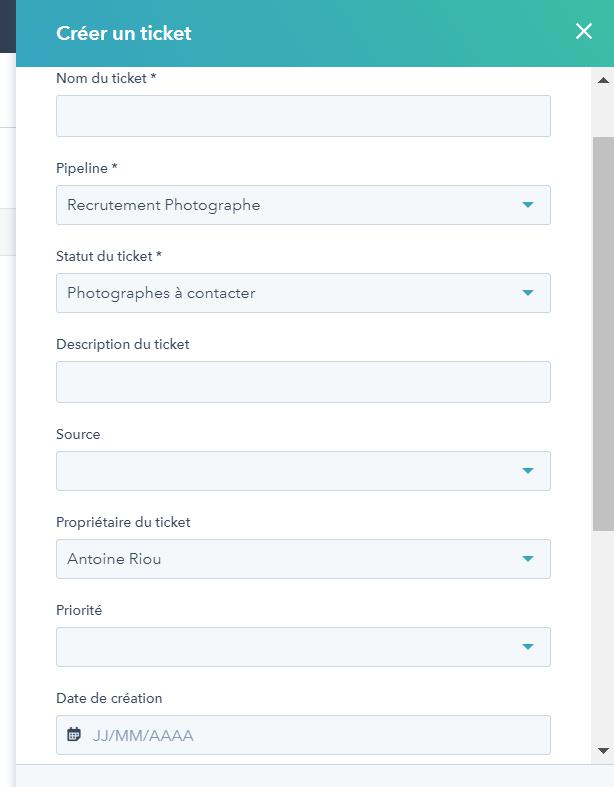Viewport: 614px width, 787px height.
Task: Click the calendar icon in Date de création
Action: tap(74, 735)
